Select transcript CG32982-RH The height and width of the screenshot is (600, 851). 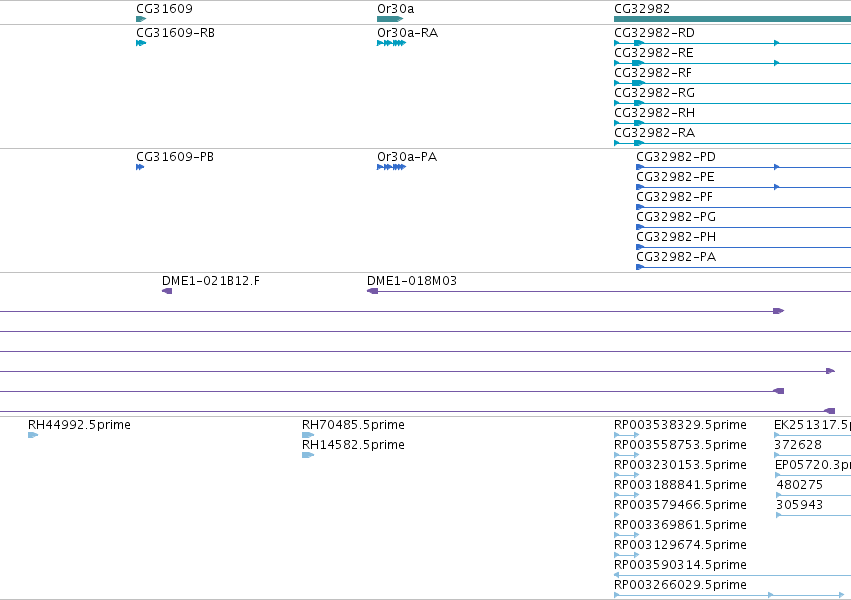[655, 113]
